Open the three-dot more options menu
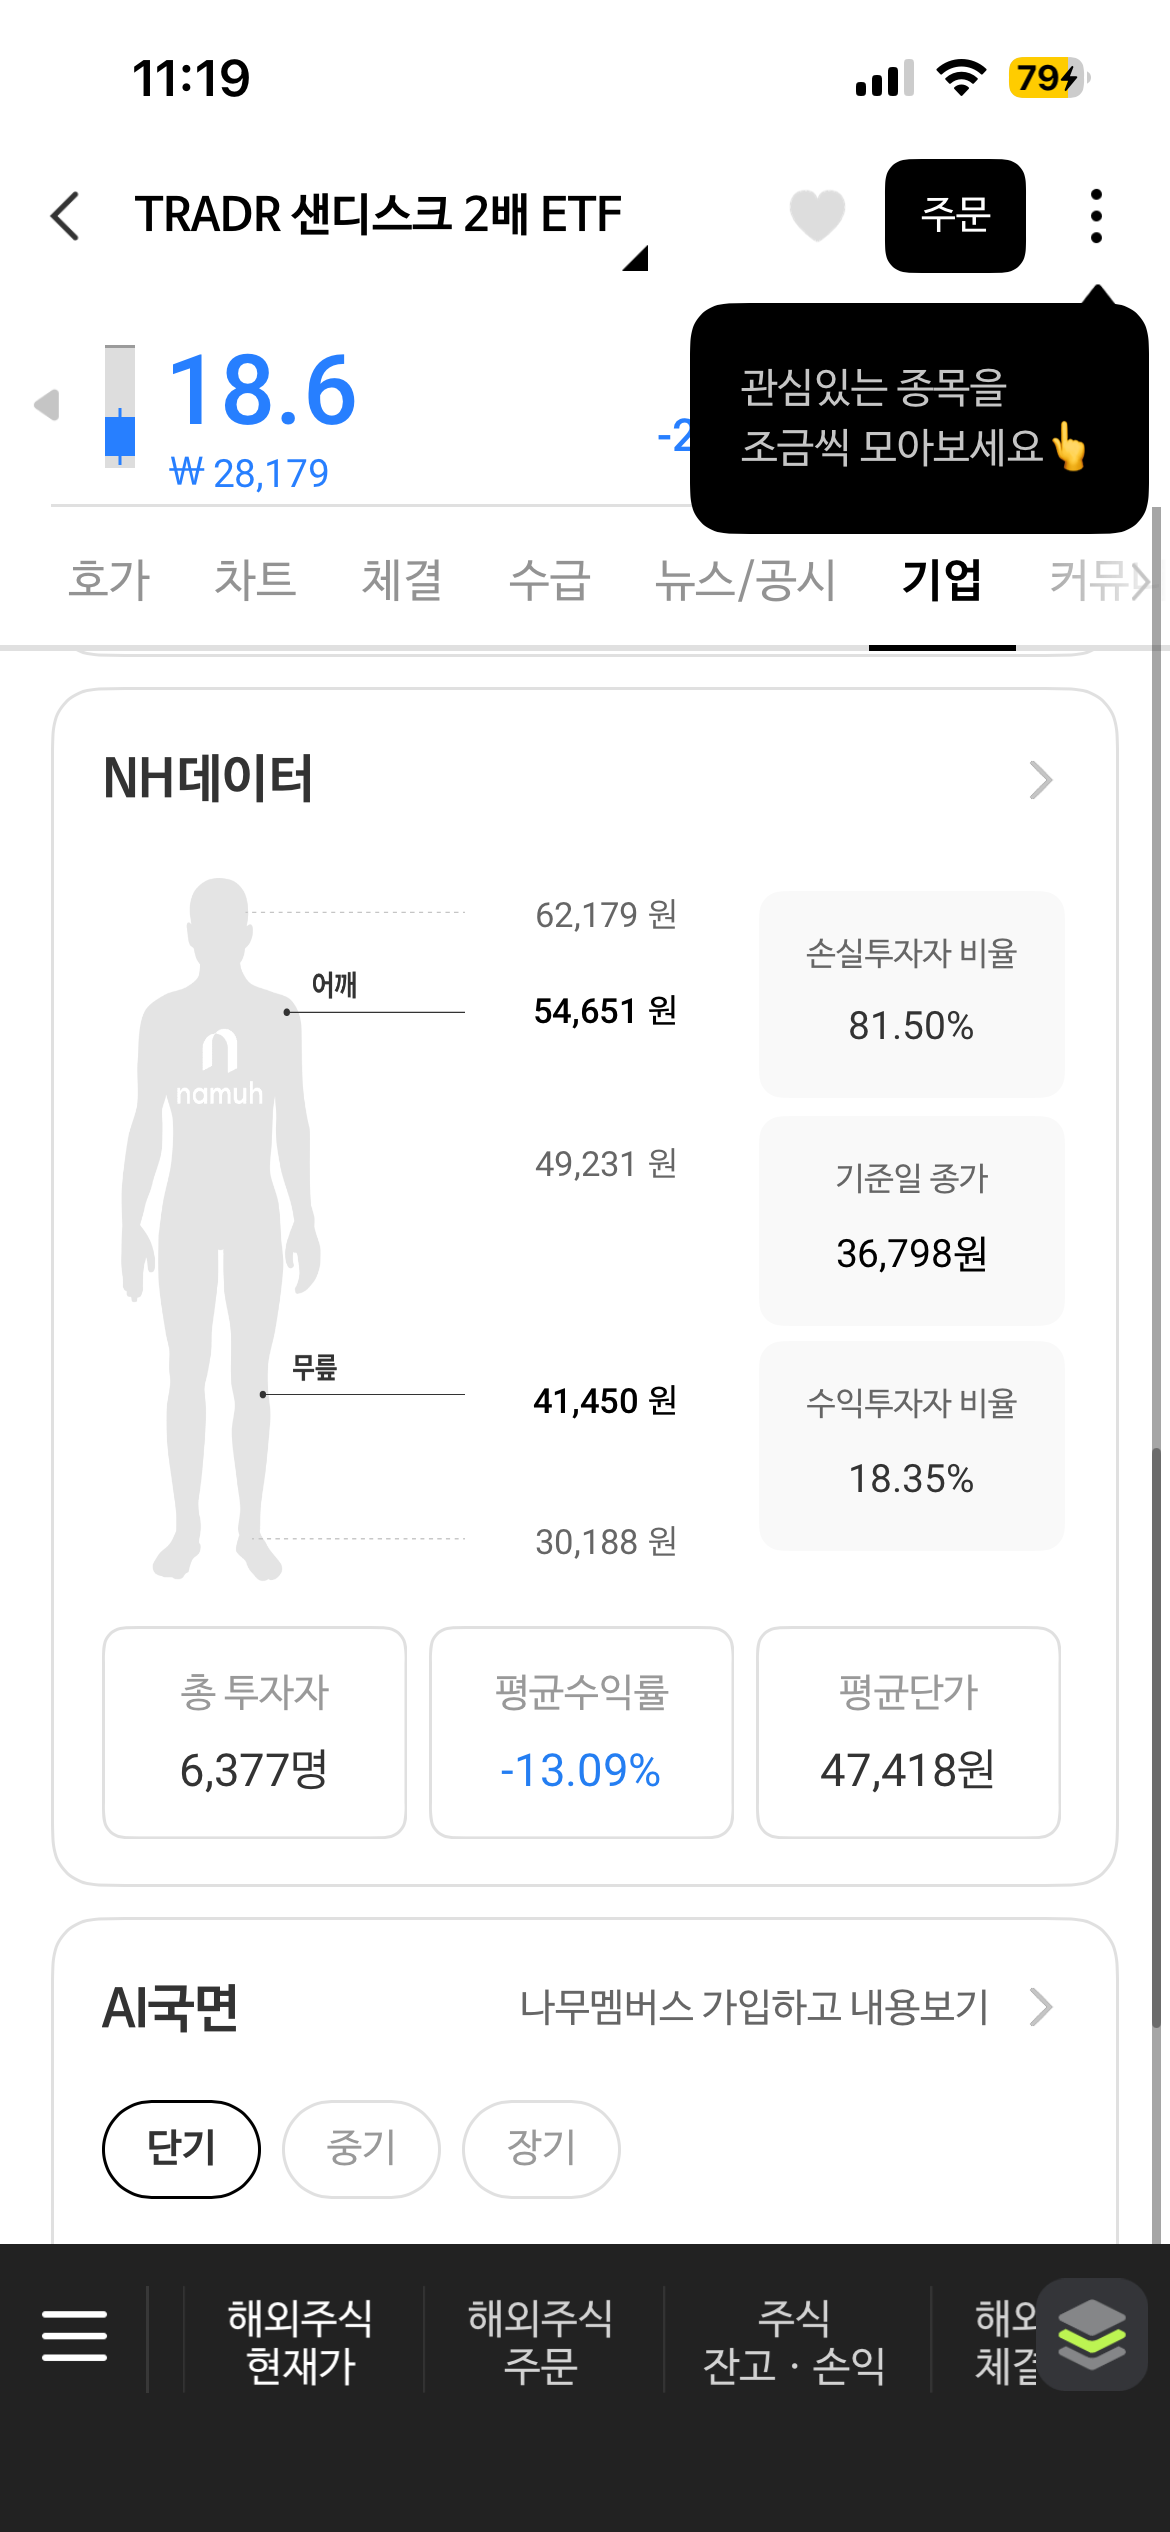 tap(1096, 215)
